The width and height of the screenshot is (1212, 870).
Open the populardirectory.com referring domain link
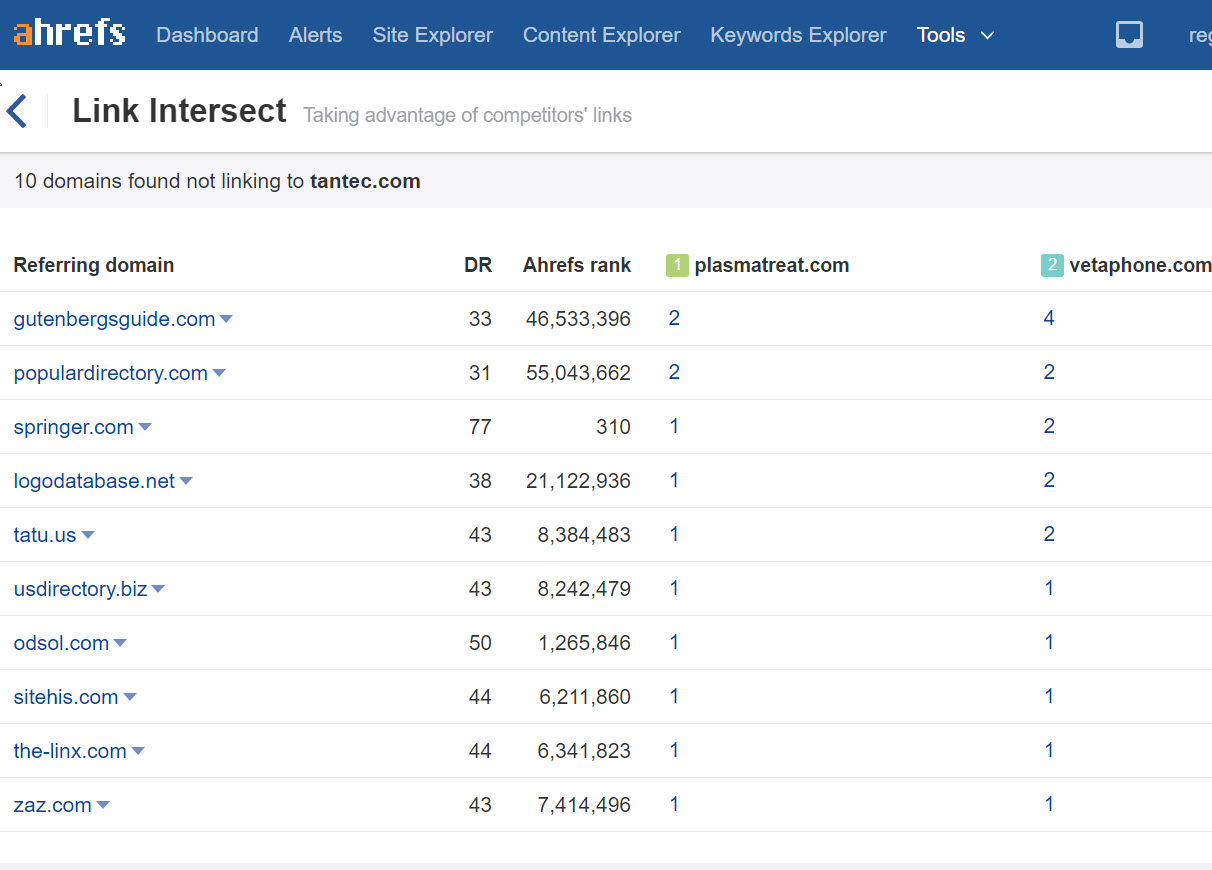[x=111, y=373]
